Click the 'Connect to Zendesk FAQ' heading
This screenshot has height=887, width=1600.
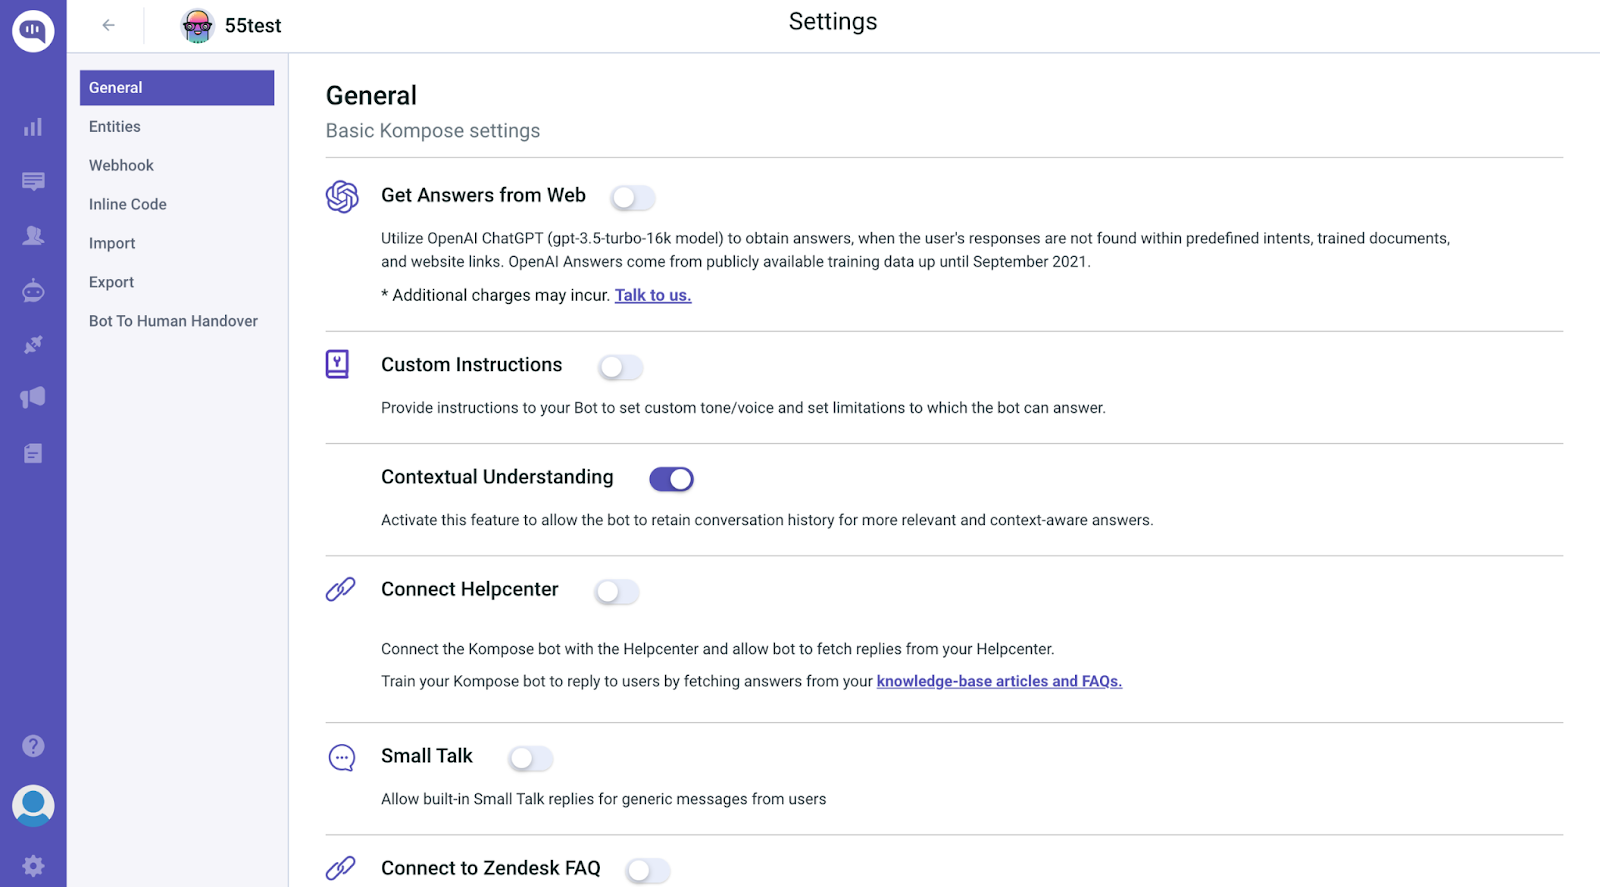tap(491, 868)
